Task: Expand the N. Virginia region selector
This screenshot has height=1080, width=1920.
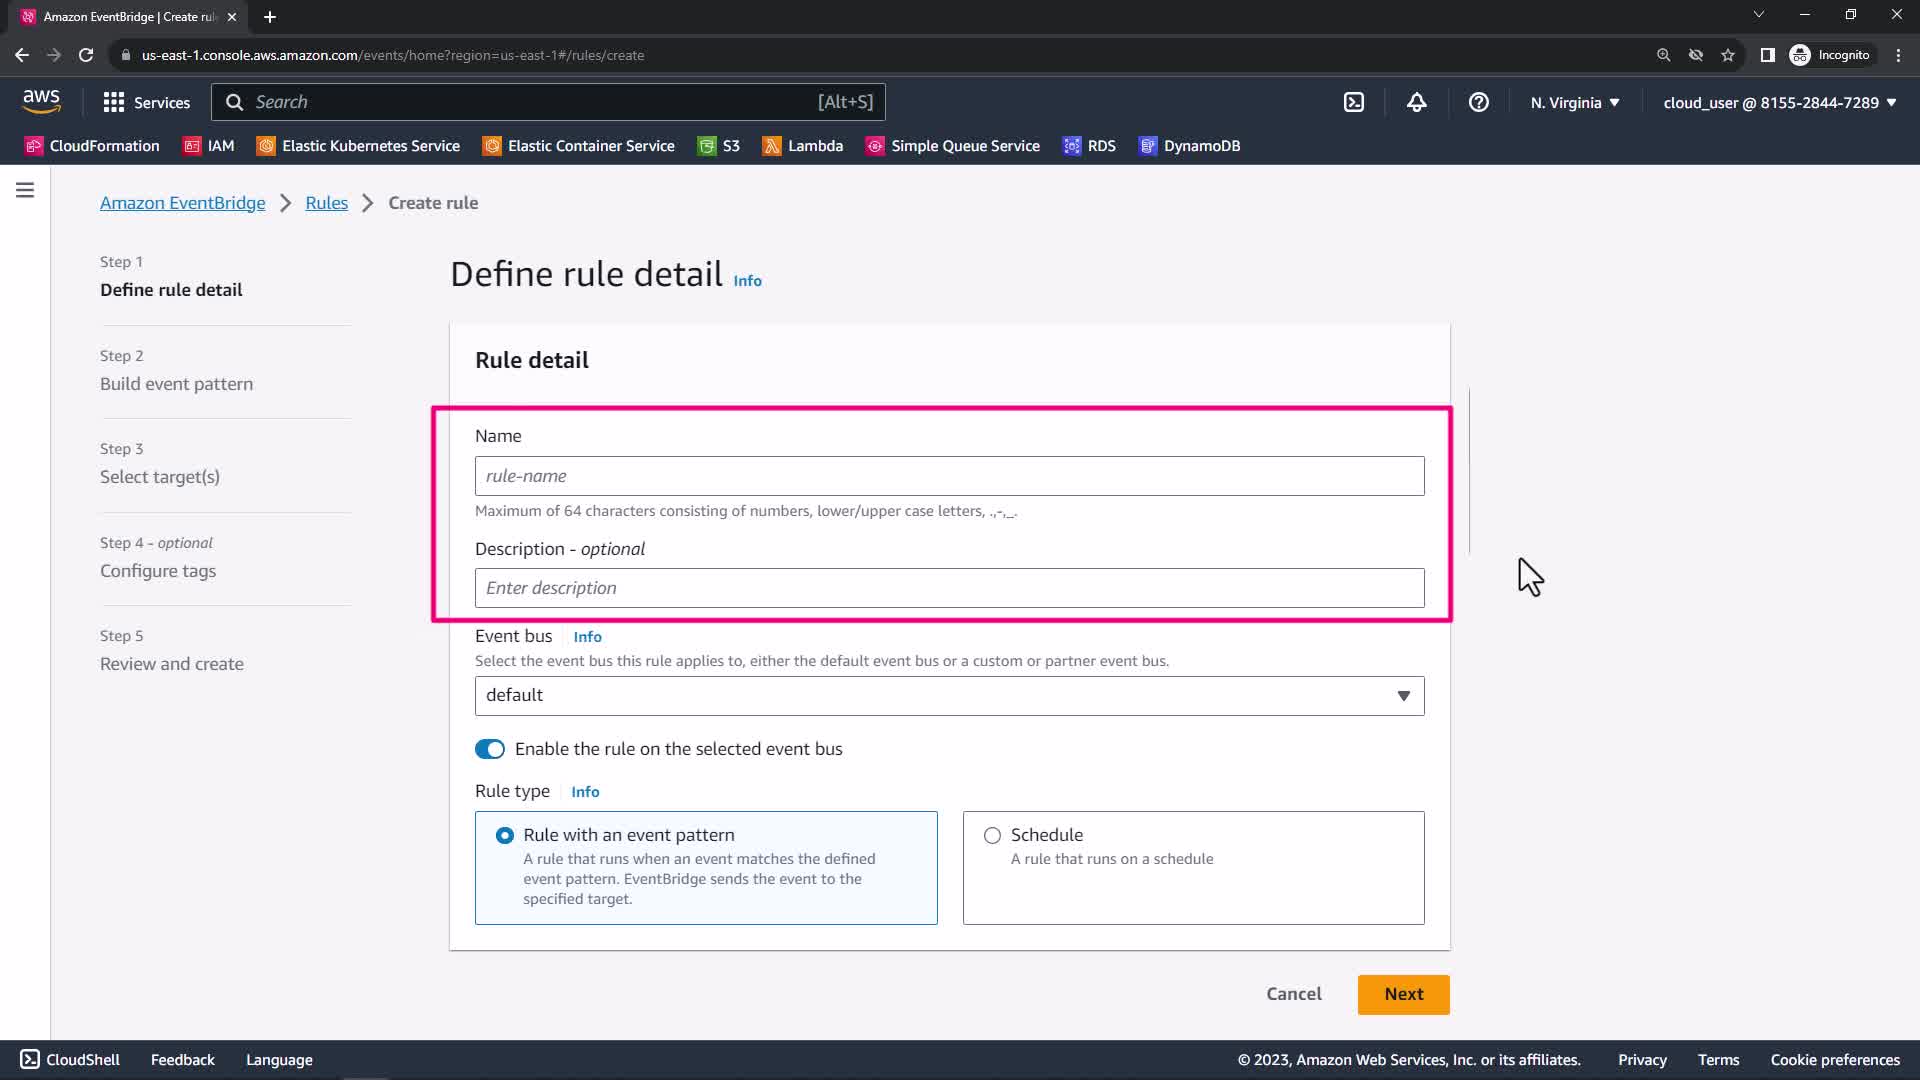Action: (x=1574, y=102)
